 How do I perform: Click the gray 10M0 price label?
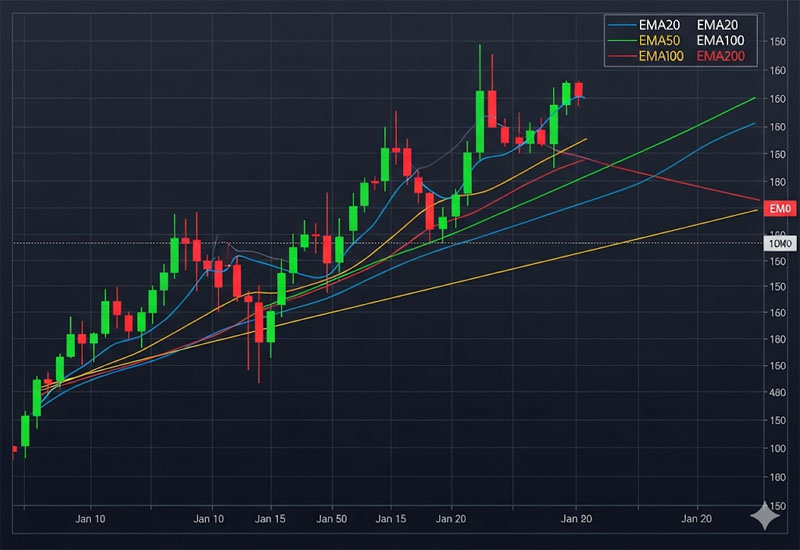(x=779, y=243)
